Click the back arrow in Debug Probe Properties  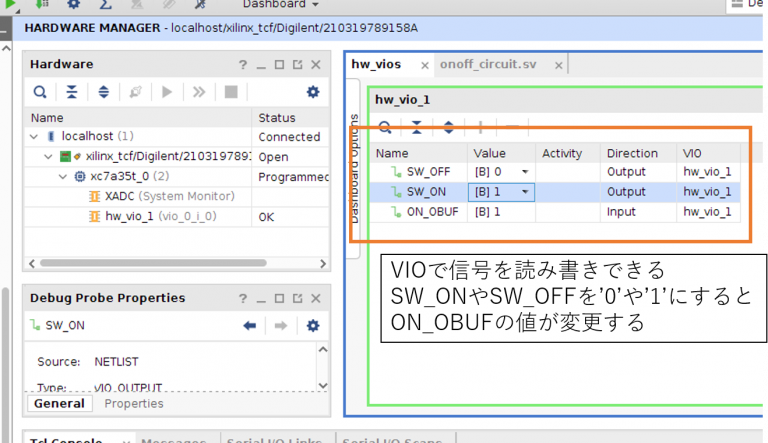pos(249,325)
